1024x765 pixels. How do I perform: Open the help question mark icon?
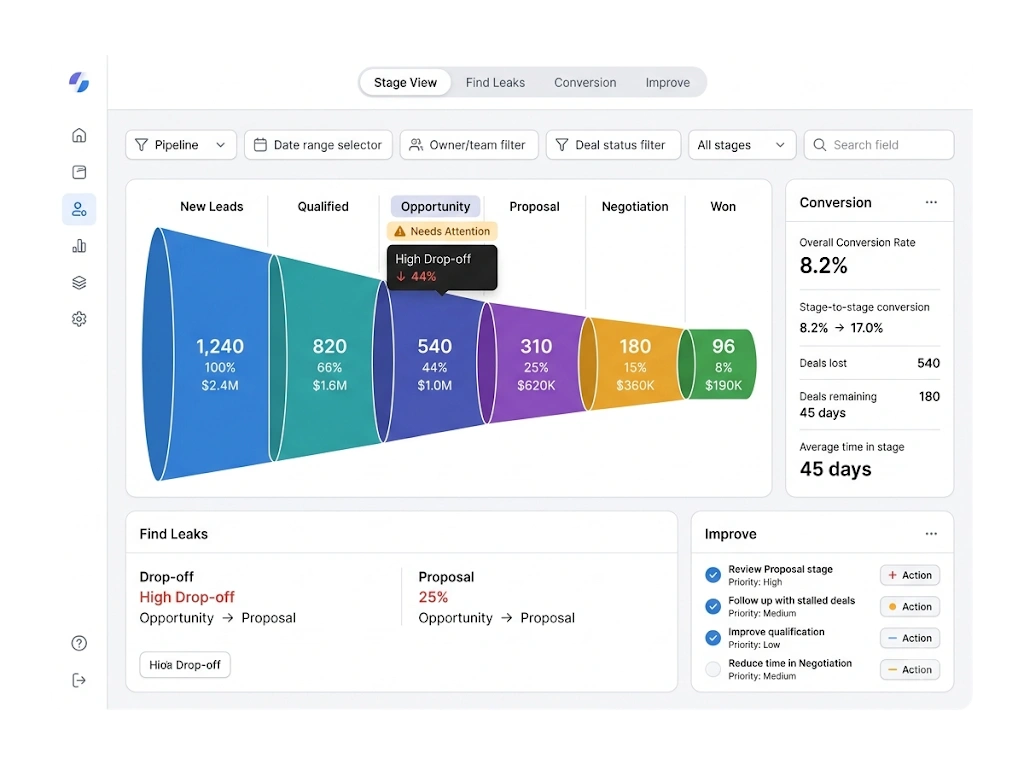[x=79, y=643]
